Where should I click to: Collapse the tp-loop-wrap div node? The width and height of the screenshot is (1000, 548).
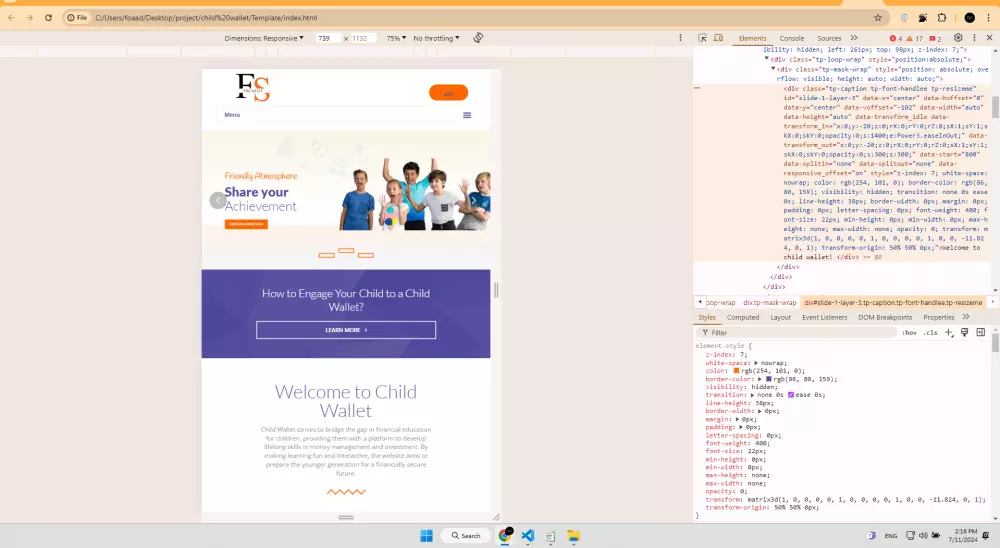point(767,59)
